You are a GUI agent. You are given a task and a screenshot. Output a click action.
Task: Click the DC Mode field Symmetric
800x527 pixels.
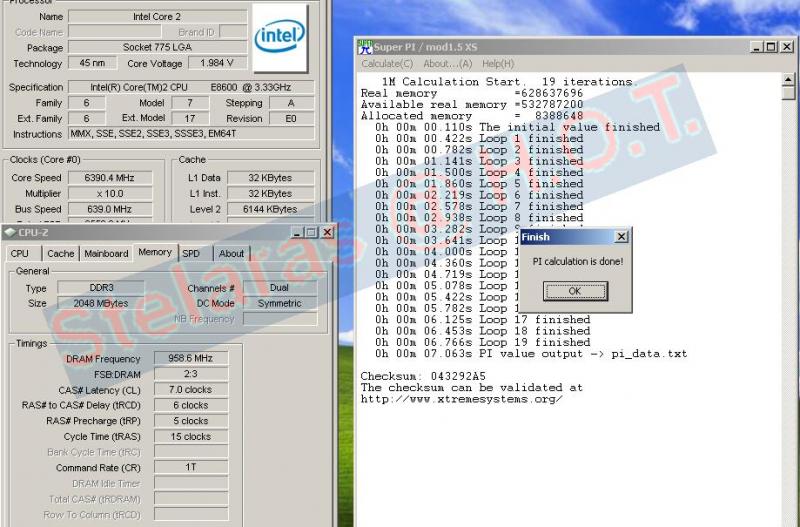click(x=280, y=303)
